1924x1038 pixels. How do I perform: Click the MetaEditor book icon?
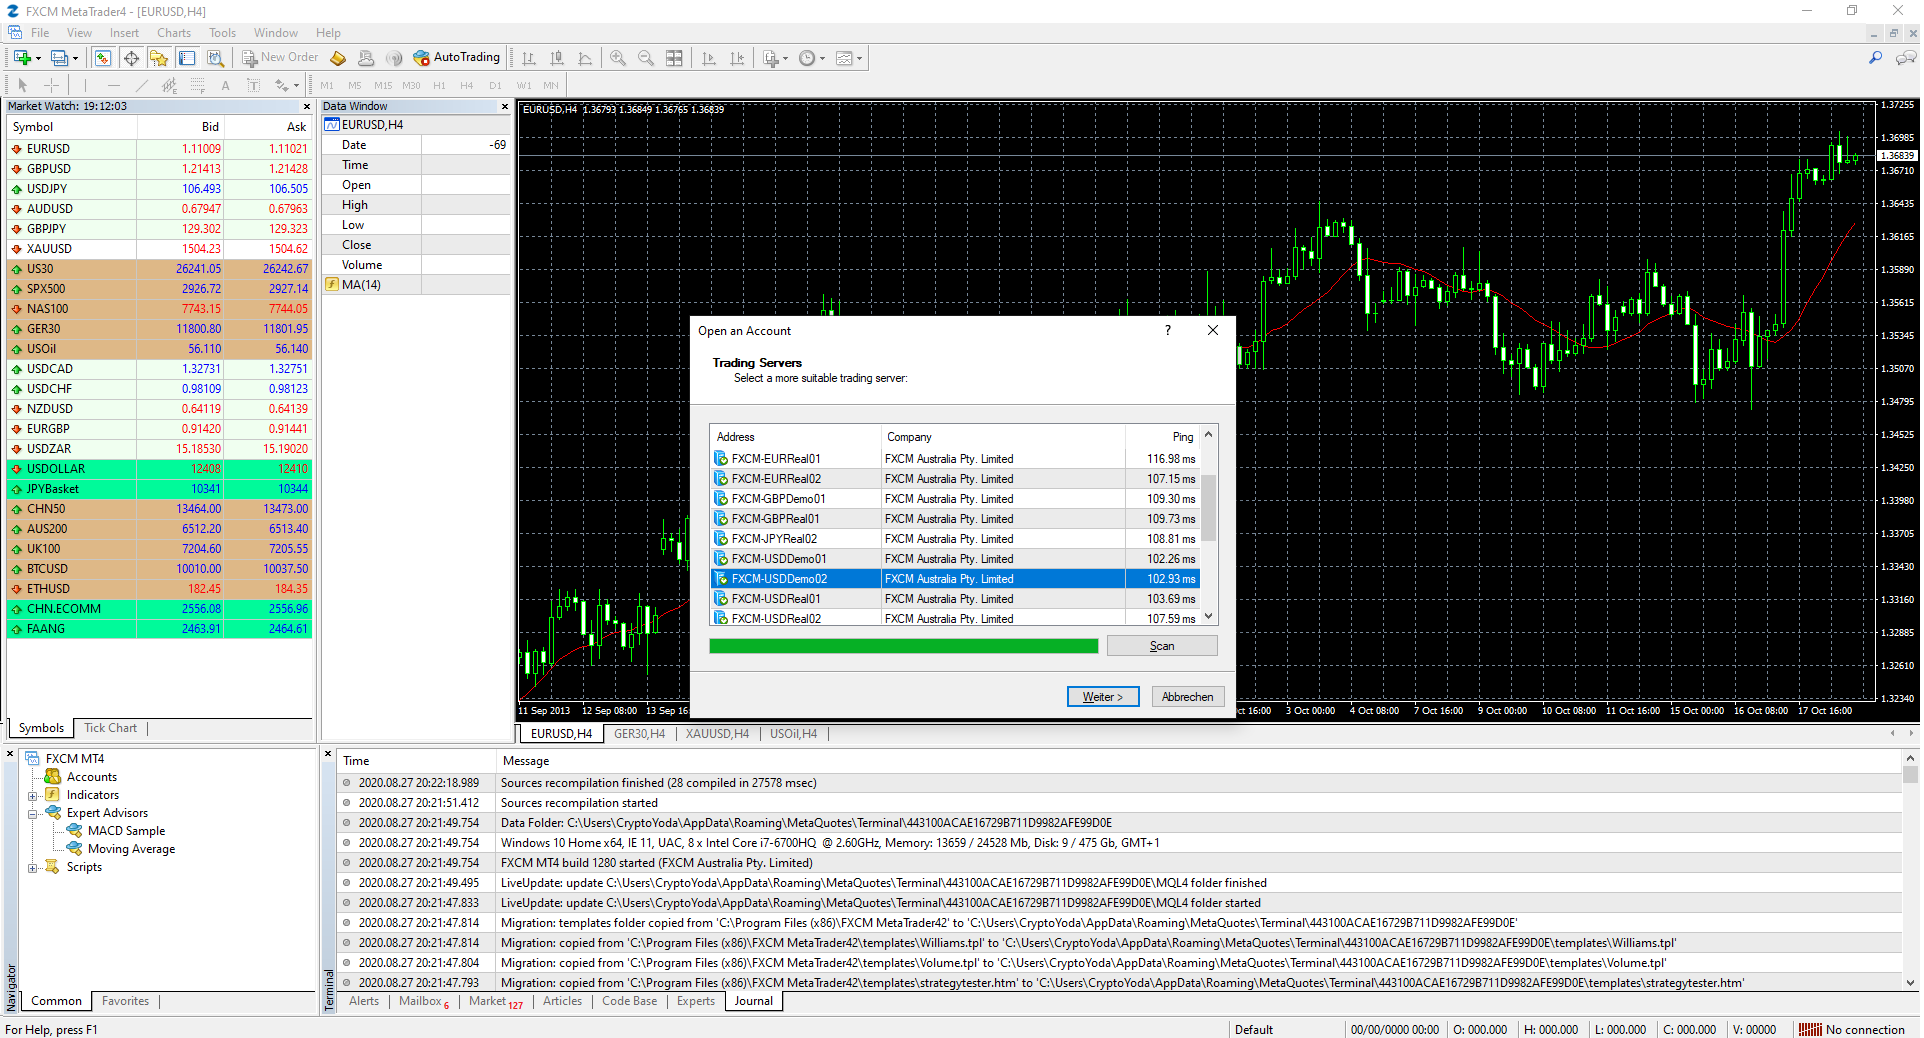[x=338, y=58]
